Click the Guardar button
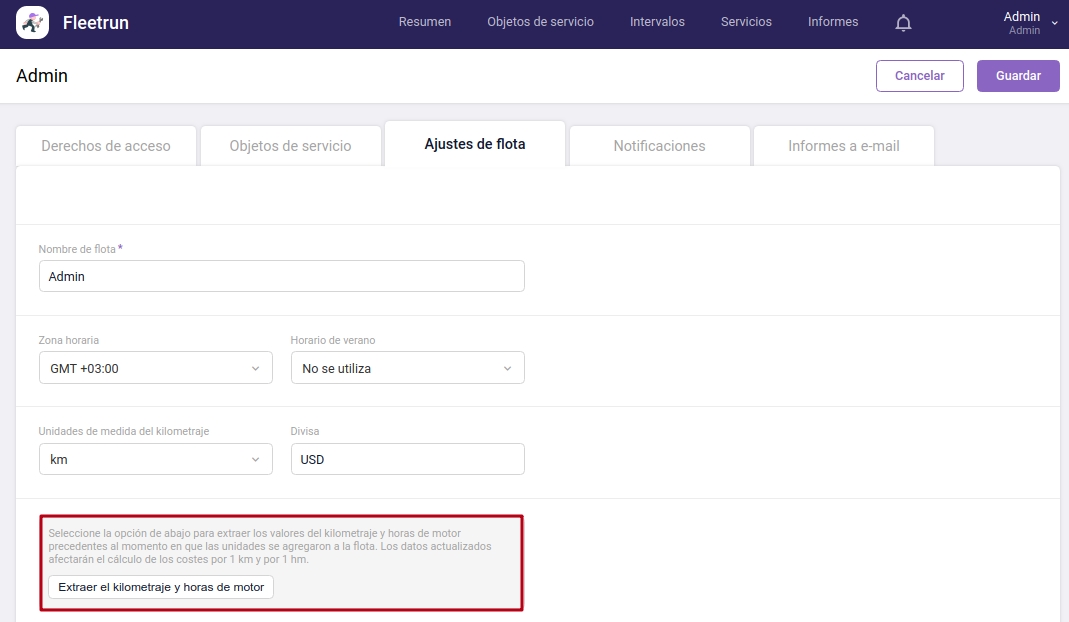 (1018, 75)
